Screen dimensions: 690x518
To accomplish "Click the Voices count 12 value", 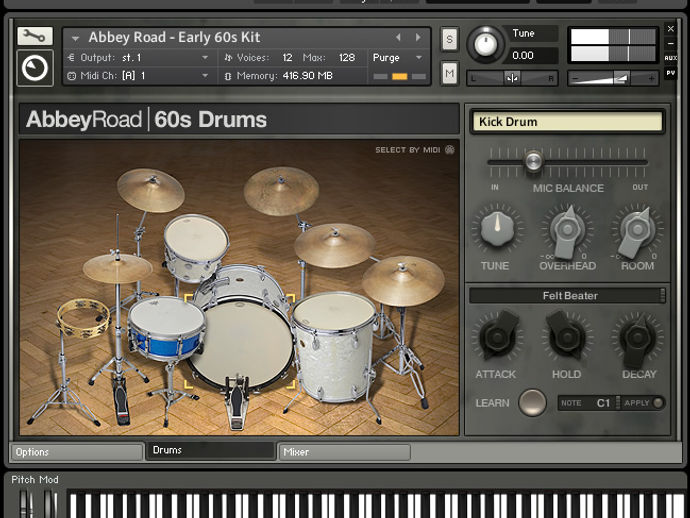I will (287, 58).
